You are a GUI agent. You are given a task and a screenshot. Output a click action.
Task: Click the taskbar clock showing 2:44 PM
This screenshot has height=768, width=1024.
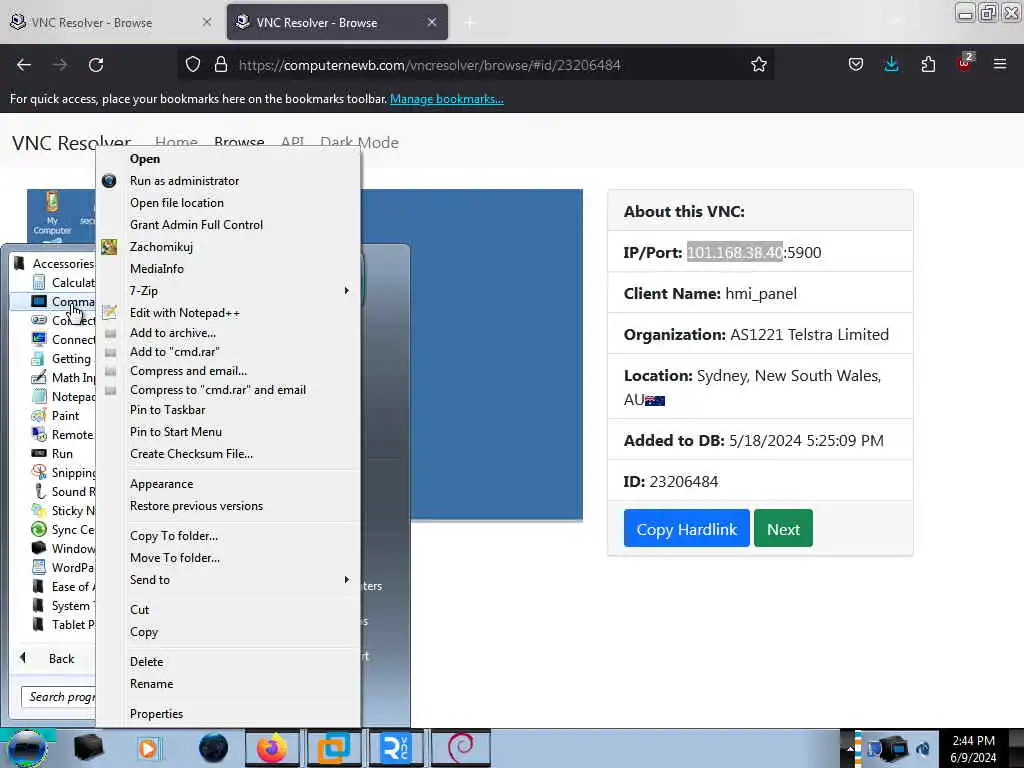(973, 749)
